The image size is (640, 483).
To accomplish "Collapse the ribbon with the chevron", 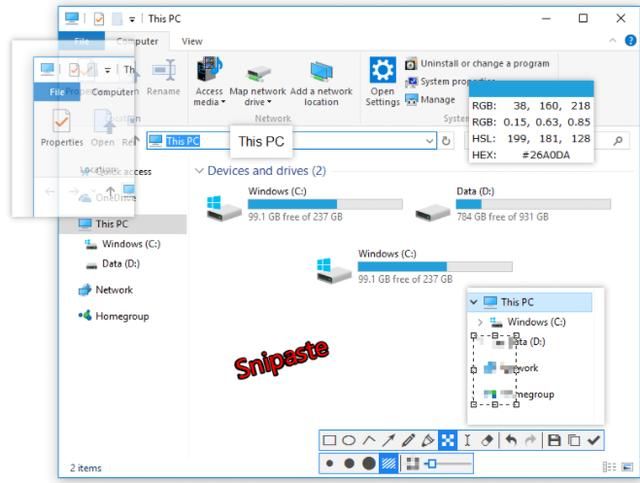I will [613, 40].
